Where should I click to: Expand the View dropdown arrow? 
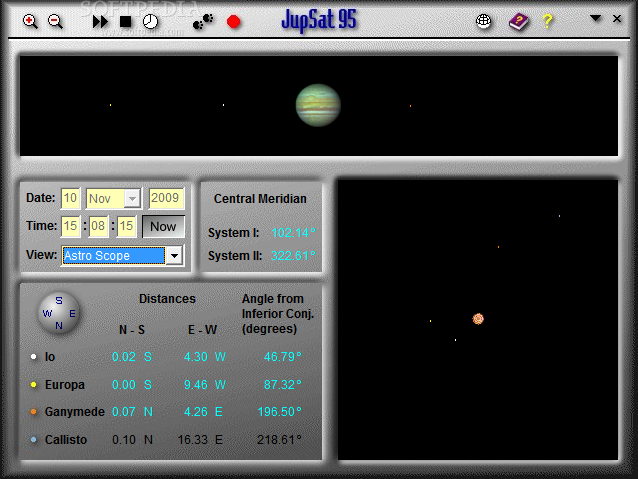(174, 256)
